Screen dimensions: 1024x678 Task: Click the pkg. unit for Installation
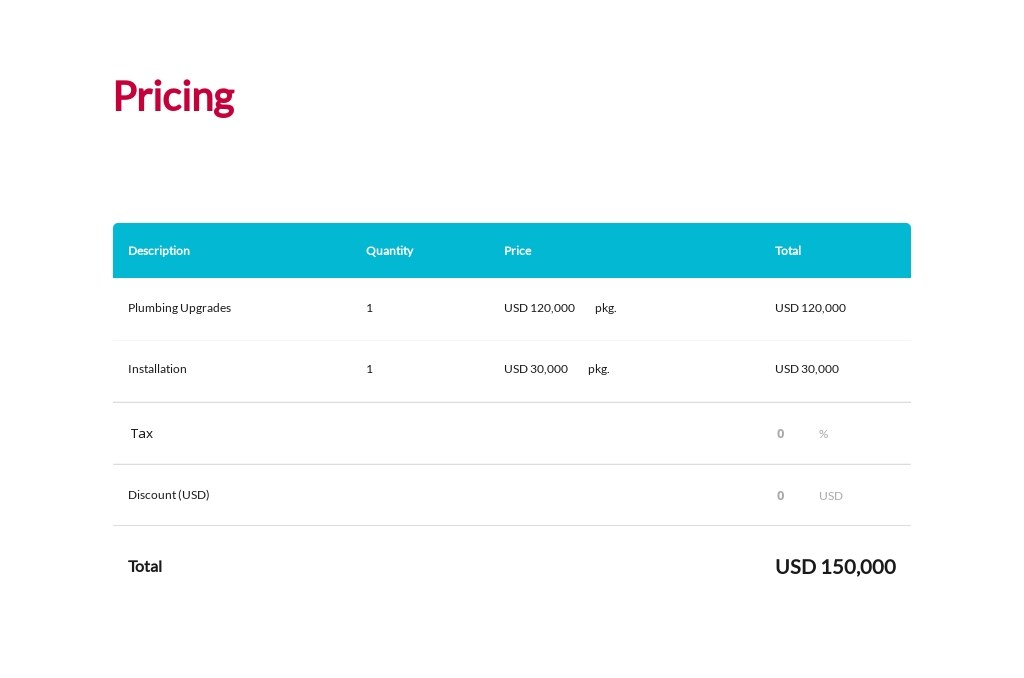[598, 369]
